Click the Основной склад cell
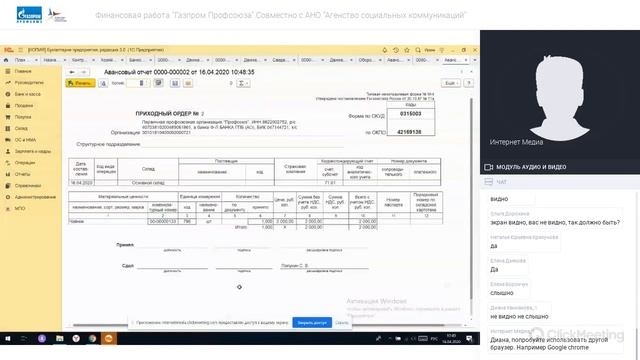Image resolution: width=640 pixels, height=360 pixels. [148, 183]
